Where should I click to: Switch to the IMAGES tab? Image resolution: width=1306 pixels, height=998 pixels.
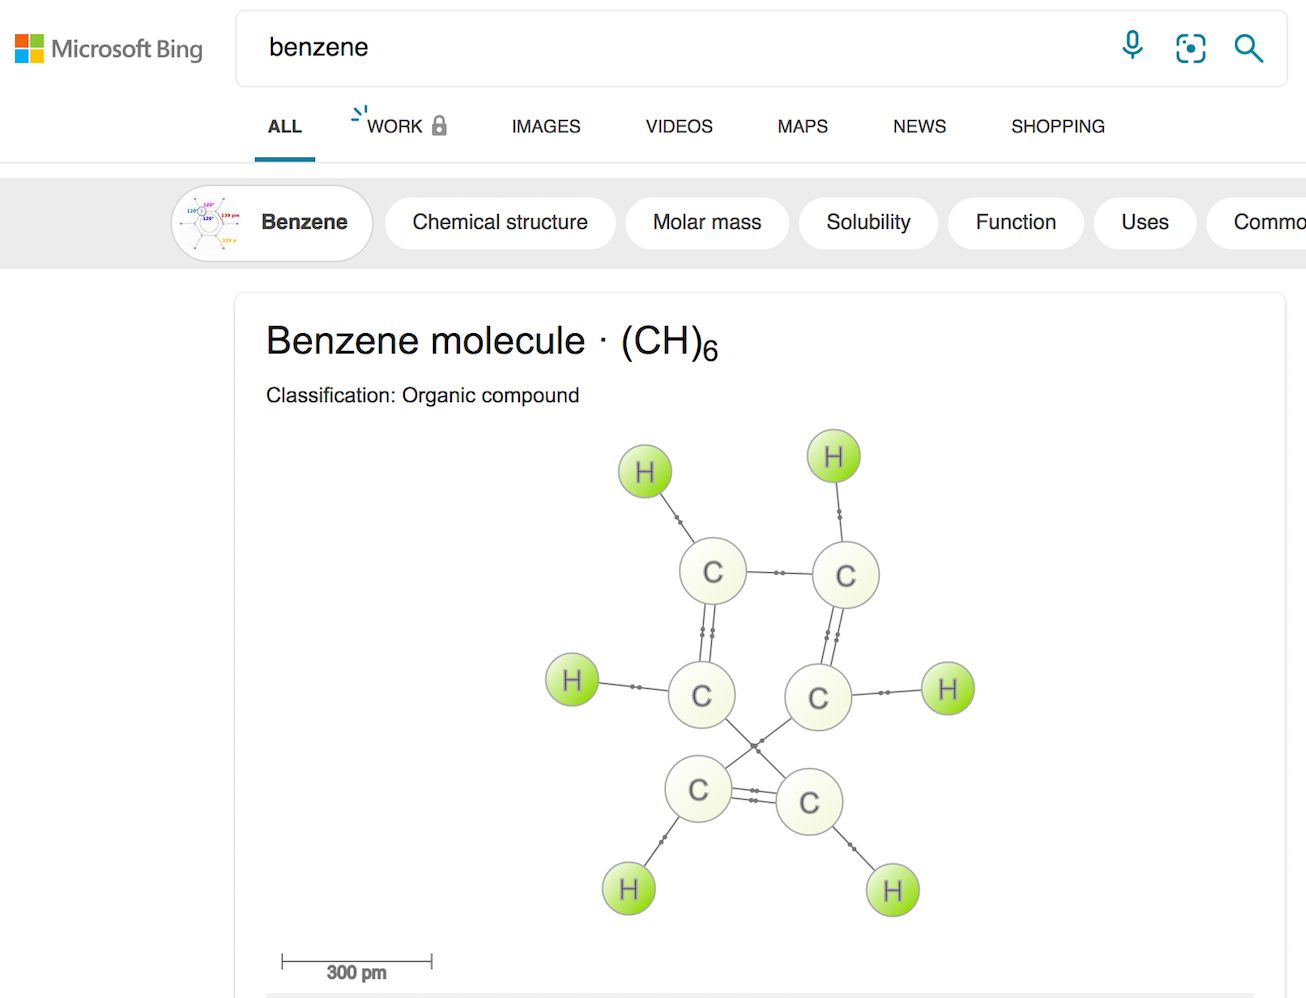point(545,126)
